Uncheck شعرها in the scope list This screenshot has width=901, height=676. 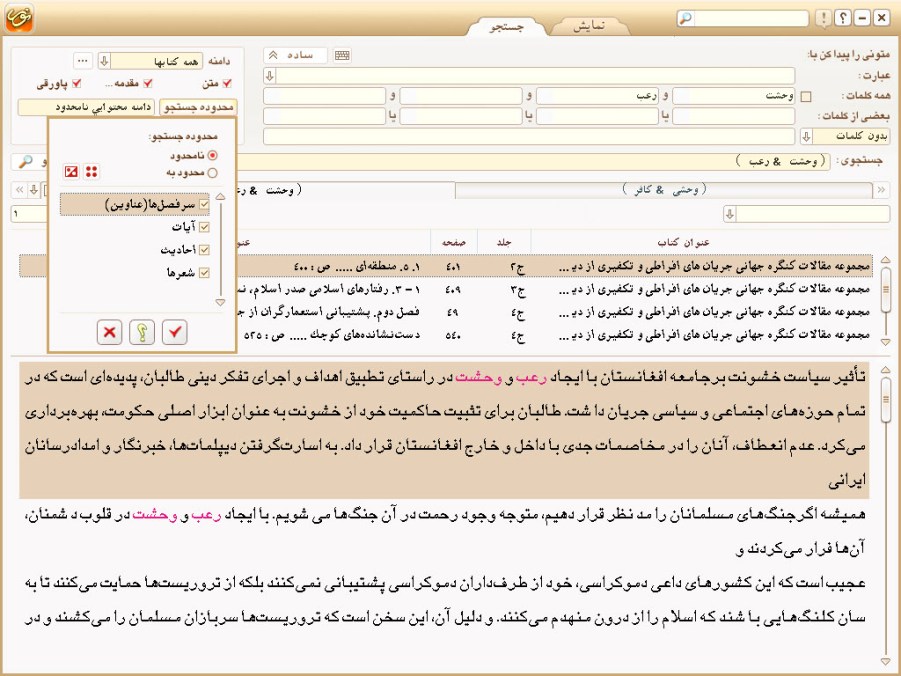(204, 272)
